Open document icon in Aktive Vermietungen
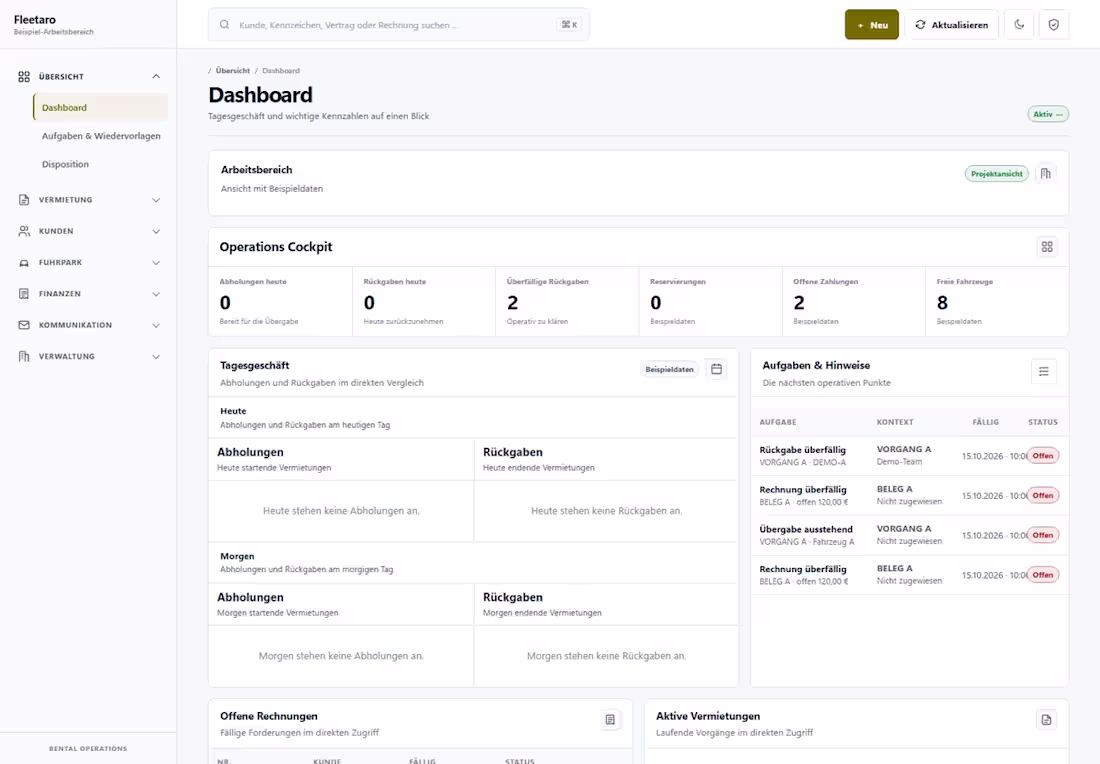1100x764 pixels. pos(1046,720)
